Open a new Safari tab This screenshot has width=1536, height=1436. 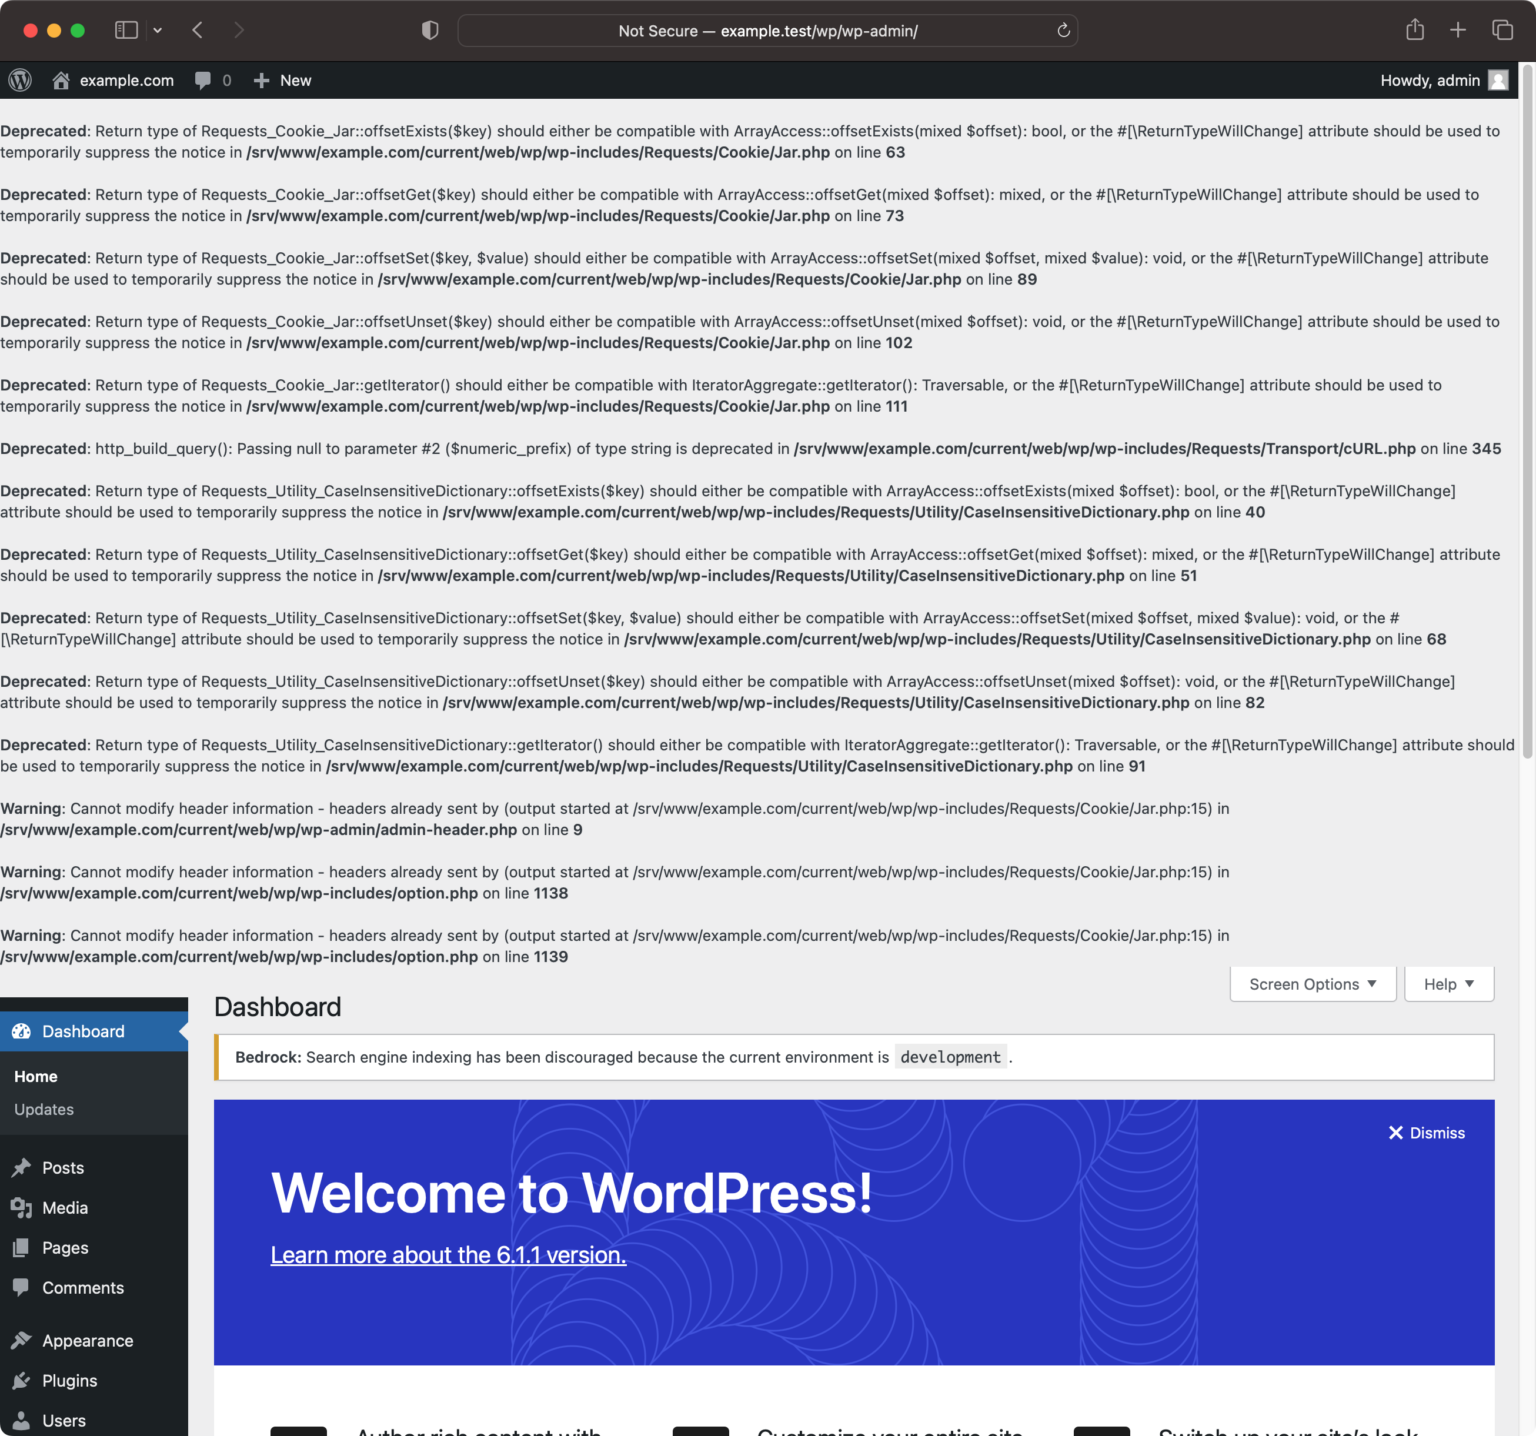point(1458,30)
